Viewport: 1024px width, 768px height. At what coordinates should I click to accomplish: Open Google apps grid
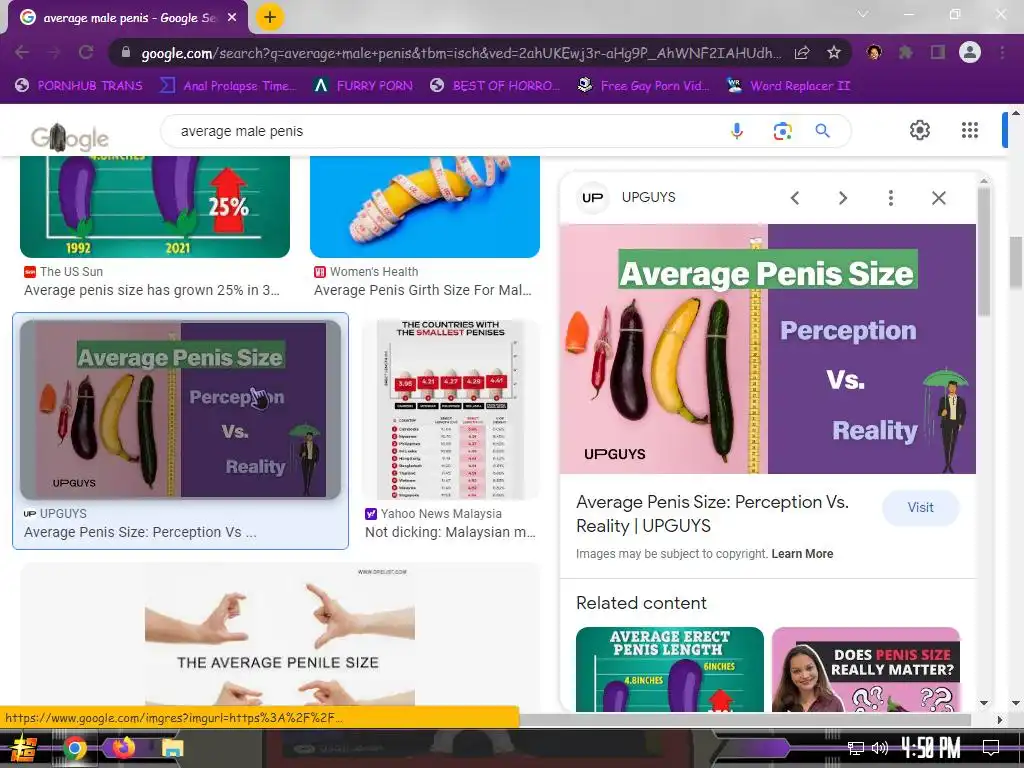pyautogui.click(x=970, y=130)
